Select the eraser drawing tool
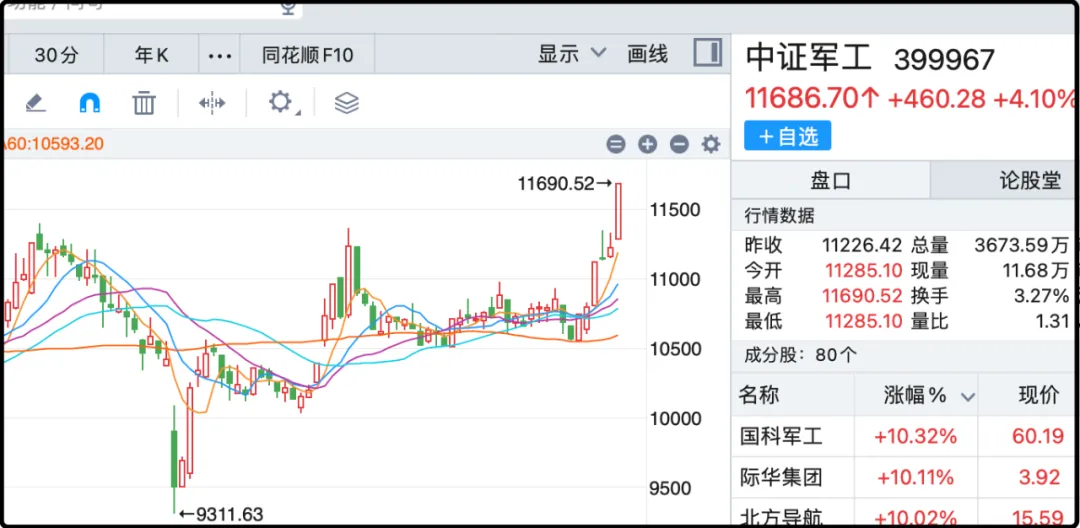Viewport: 1080px width, 528px height. [35, 102]
